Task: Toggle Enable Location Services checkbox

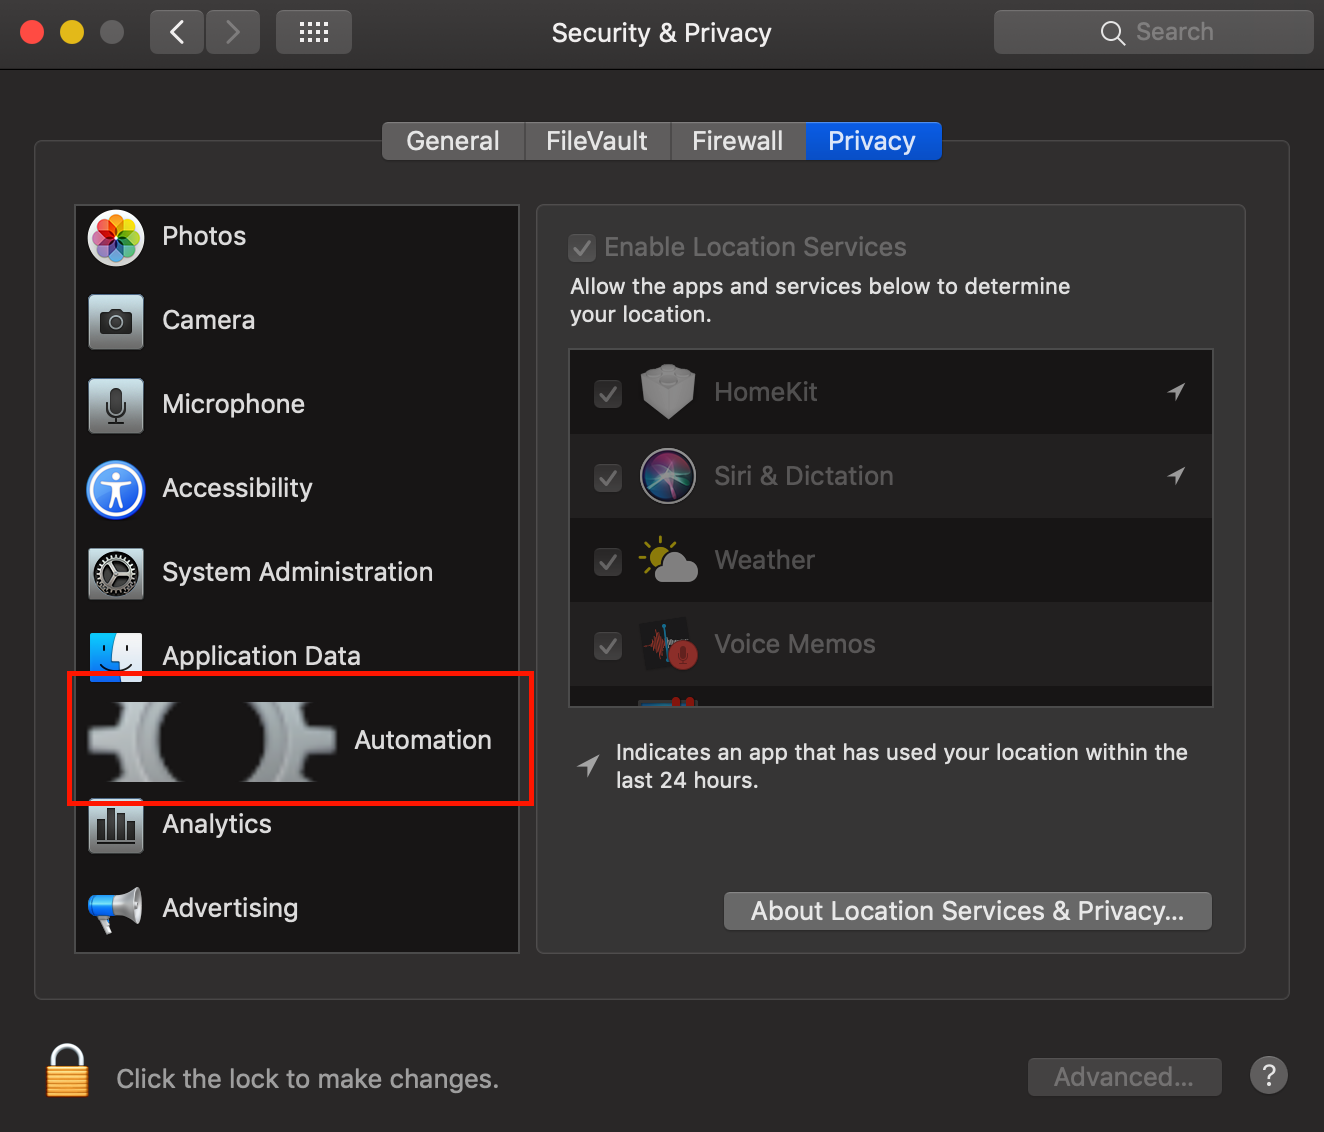Action: click(582, 248)
